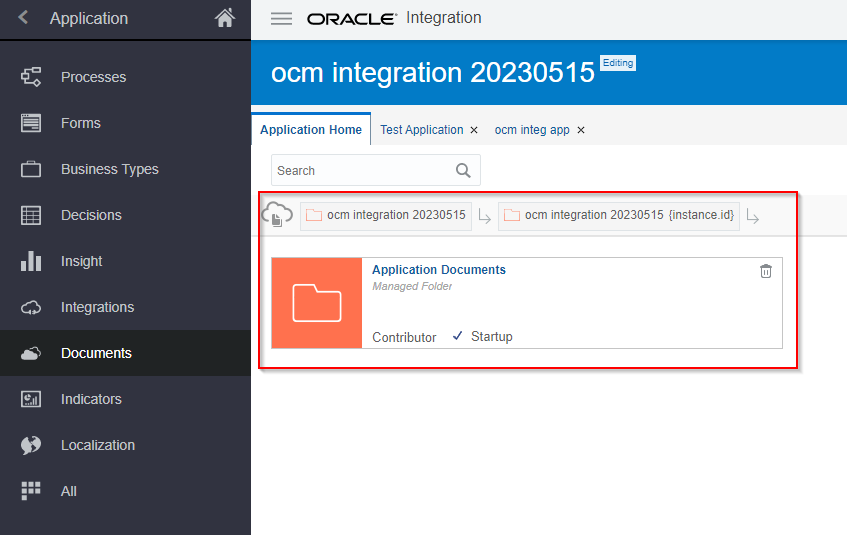Open the Application Documents folder link

point(439,270)
